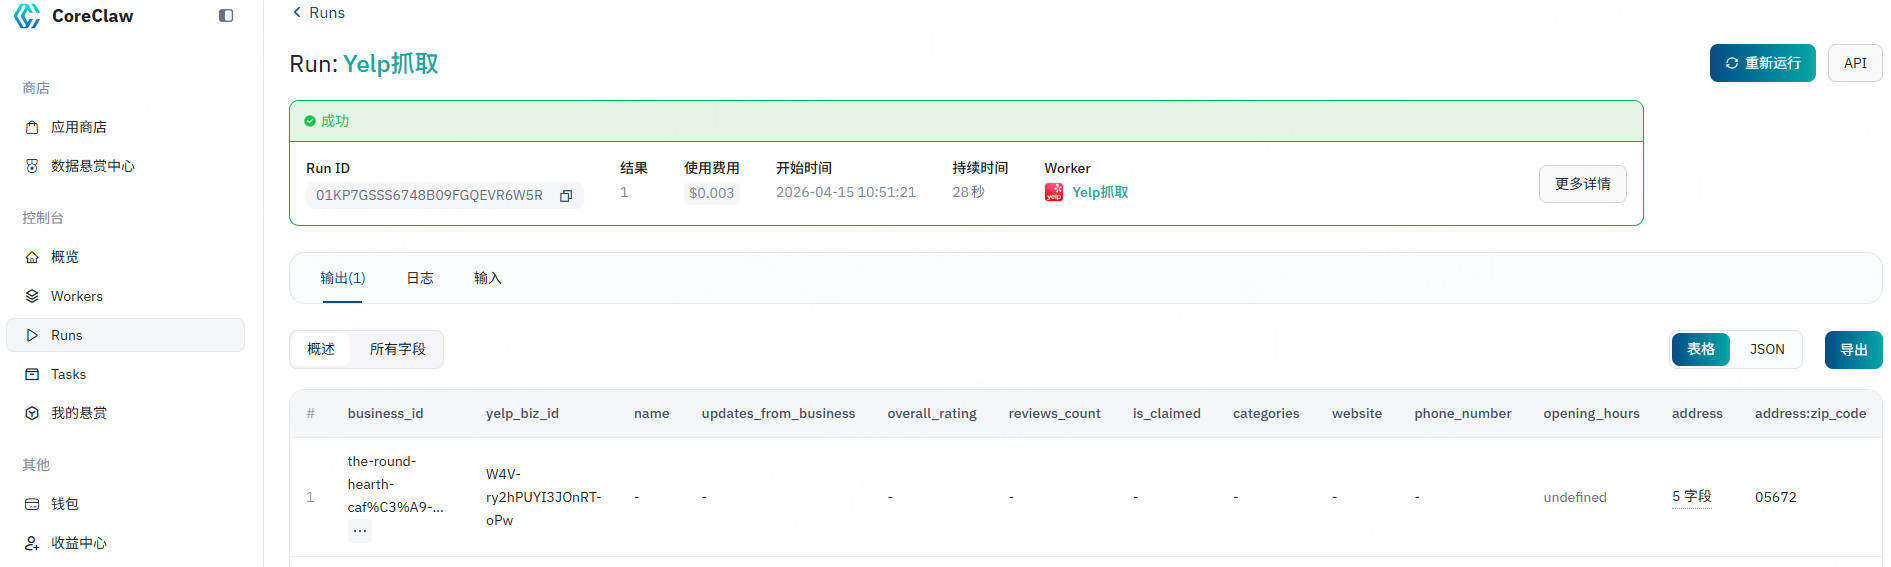Expand the address 5 字段 cell
The height and width of the screenshot is (567, 1891).
1691,496
